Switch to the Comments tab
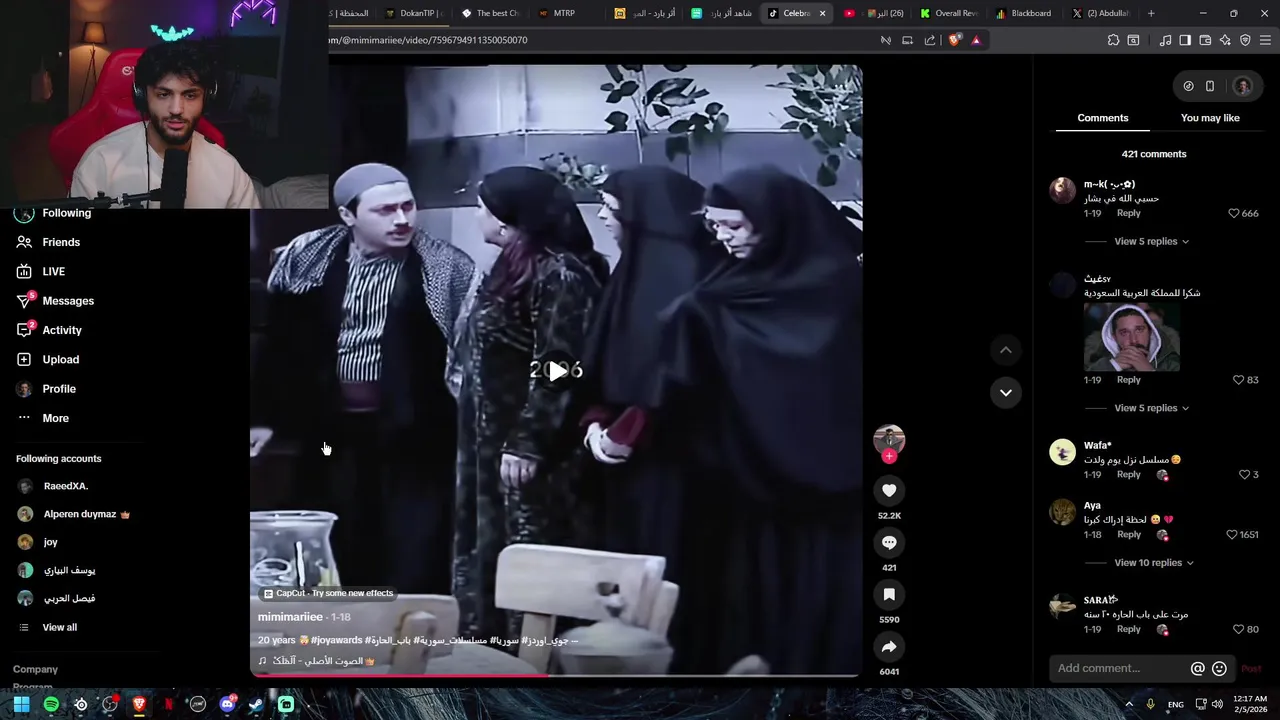1280x720 pixels. 1102,118
